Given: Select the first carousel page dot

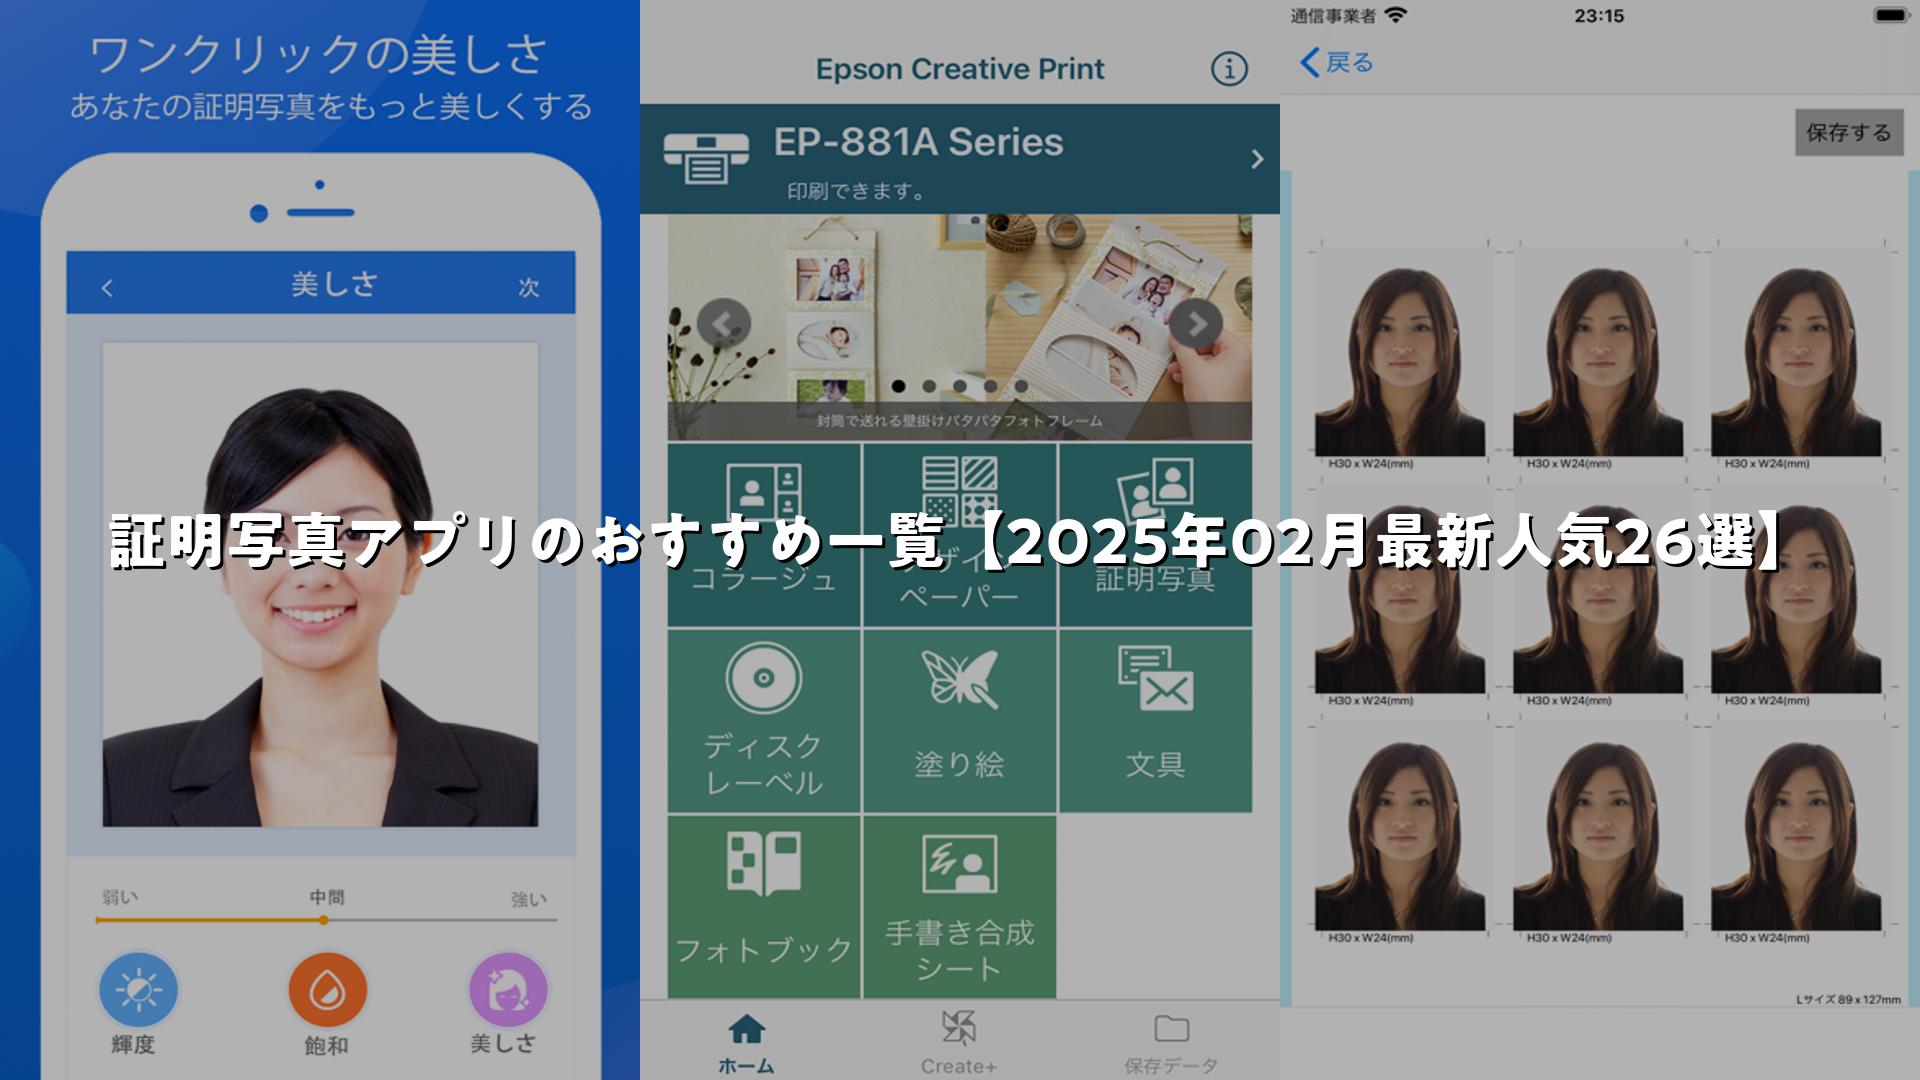Looking at the screenshot, I should click(898, 386).
